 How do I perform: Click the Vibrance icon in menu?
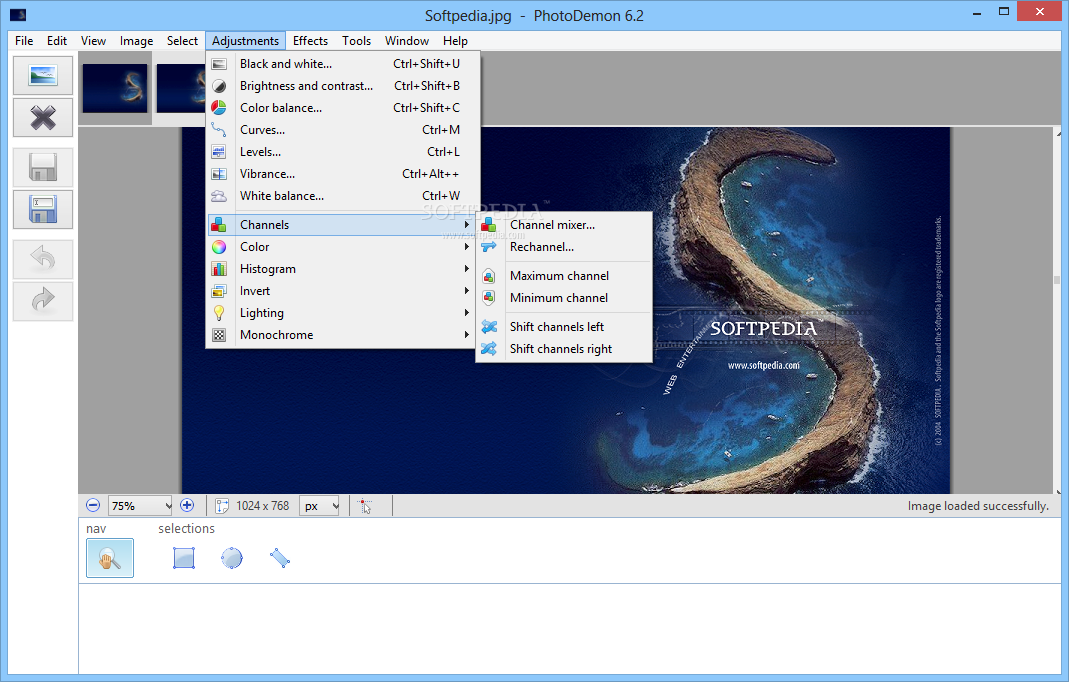pyautogui.click(x=219, y=174)
